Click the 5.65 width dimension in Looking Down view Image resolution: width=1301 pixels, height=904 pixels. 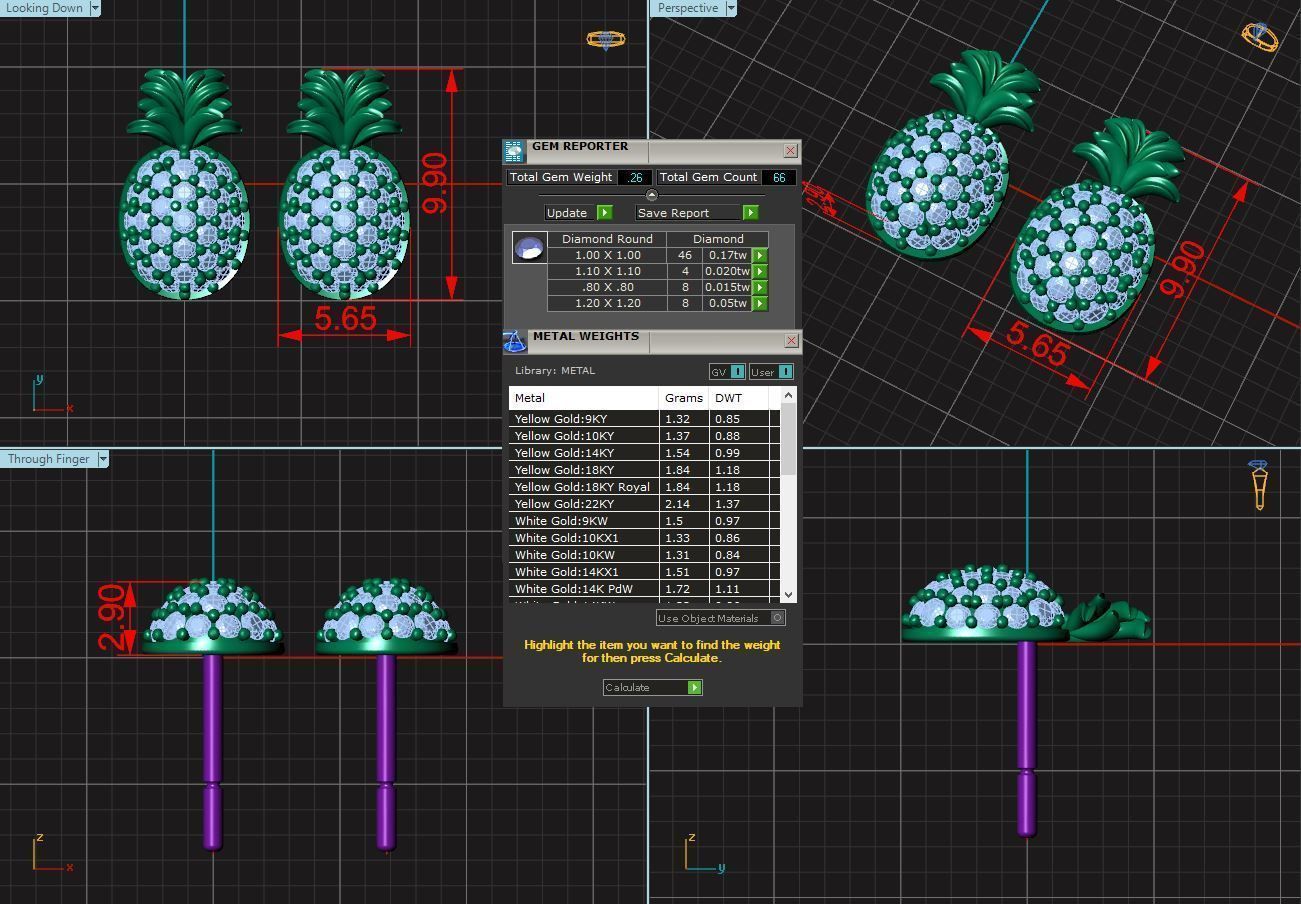[x=345, y=318]
